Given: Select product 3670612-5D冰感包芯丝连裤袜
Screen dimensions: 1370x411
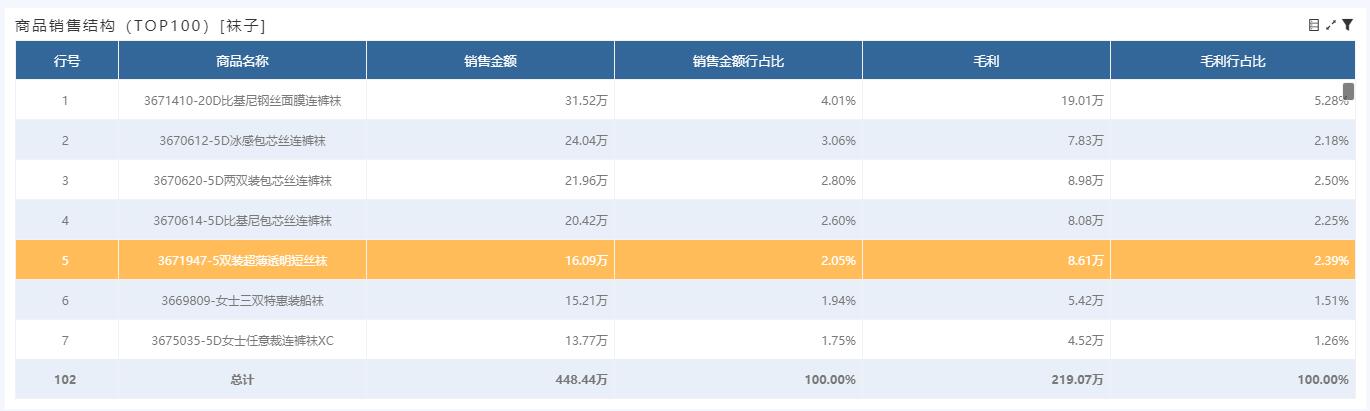Looking at the screenshot, I should (x=242, y=140).
